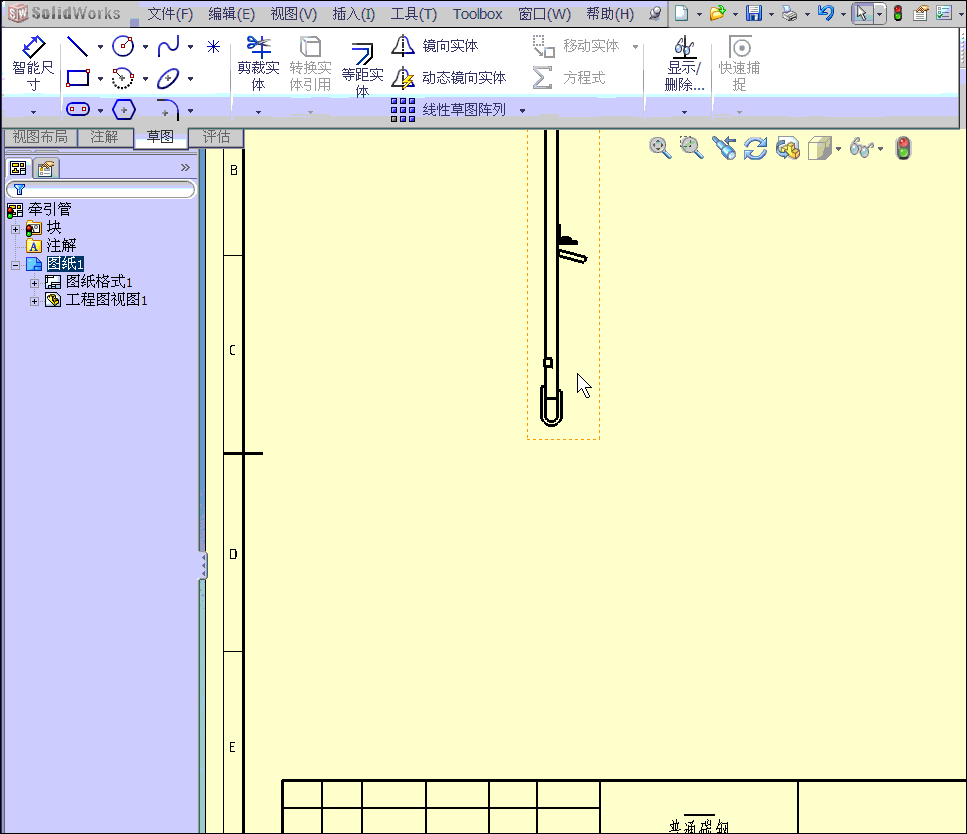This screenshot has width=967, height=834.
Task: Select the Point sketch tool
Action: pyautogui.click(x=213, y=47)
